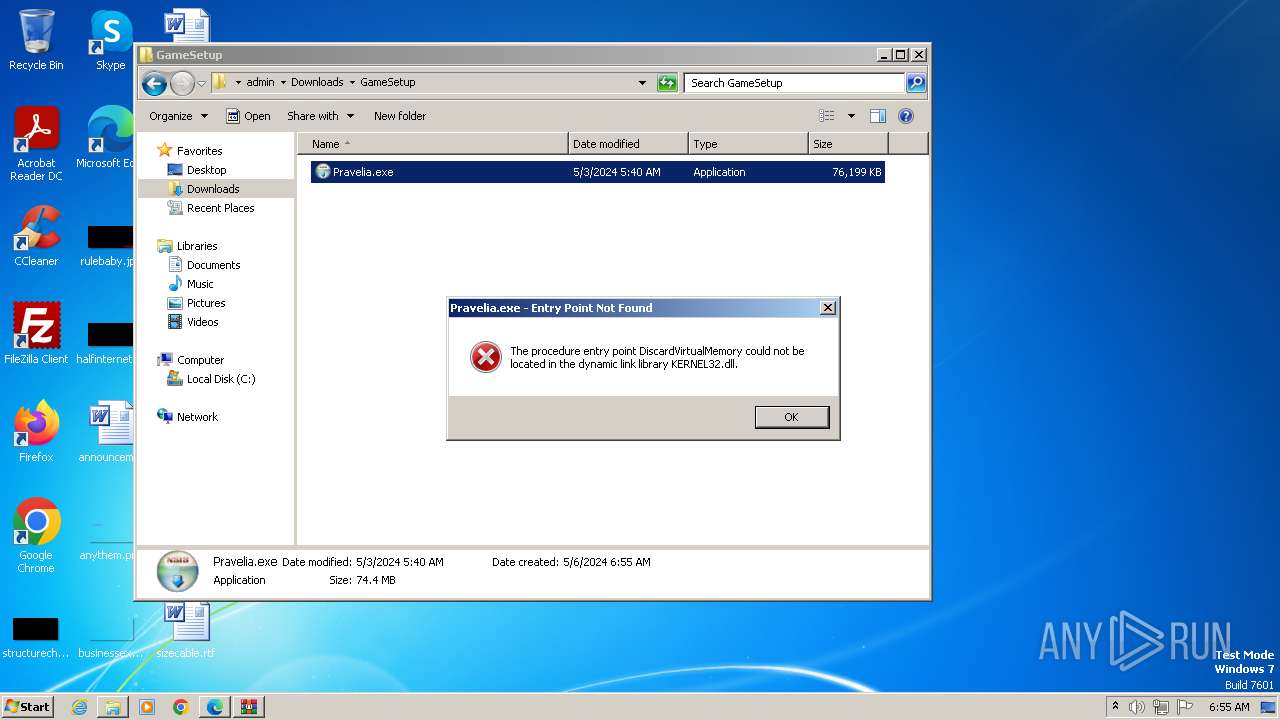Click the red error icon in dialog
The image size is (1280, 720).
click(x=486, y=357)
